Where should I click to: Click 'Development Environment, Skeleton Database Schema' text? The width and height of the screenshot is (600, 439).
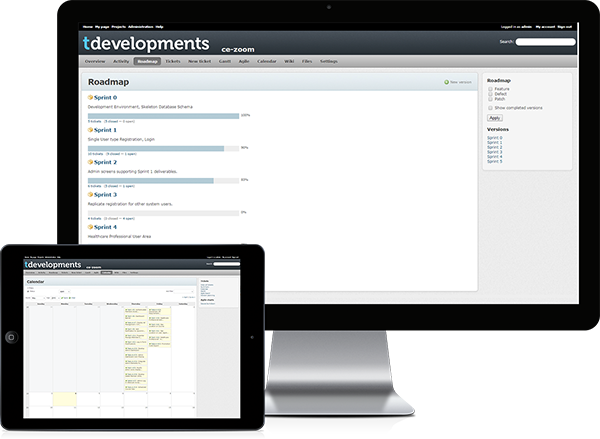click(140, 107)
